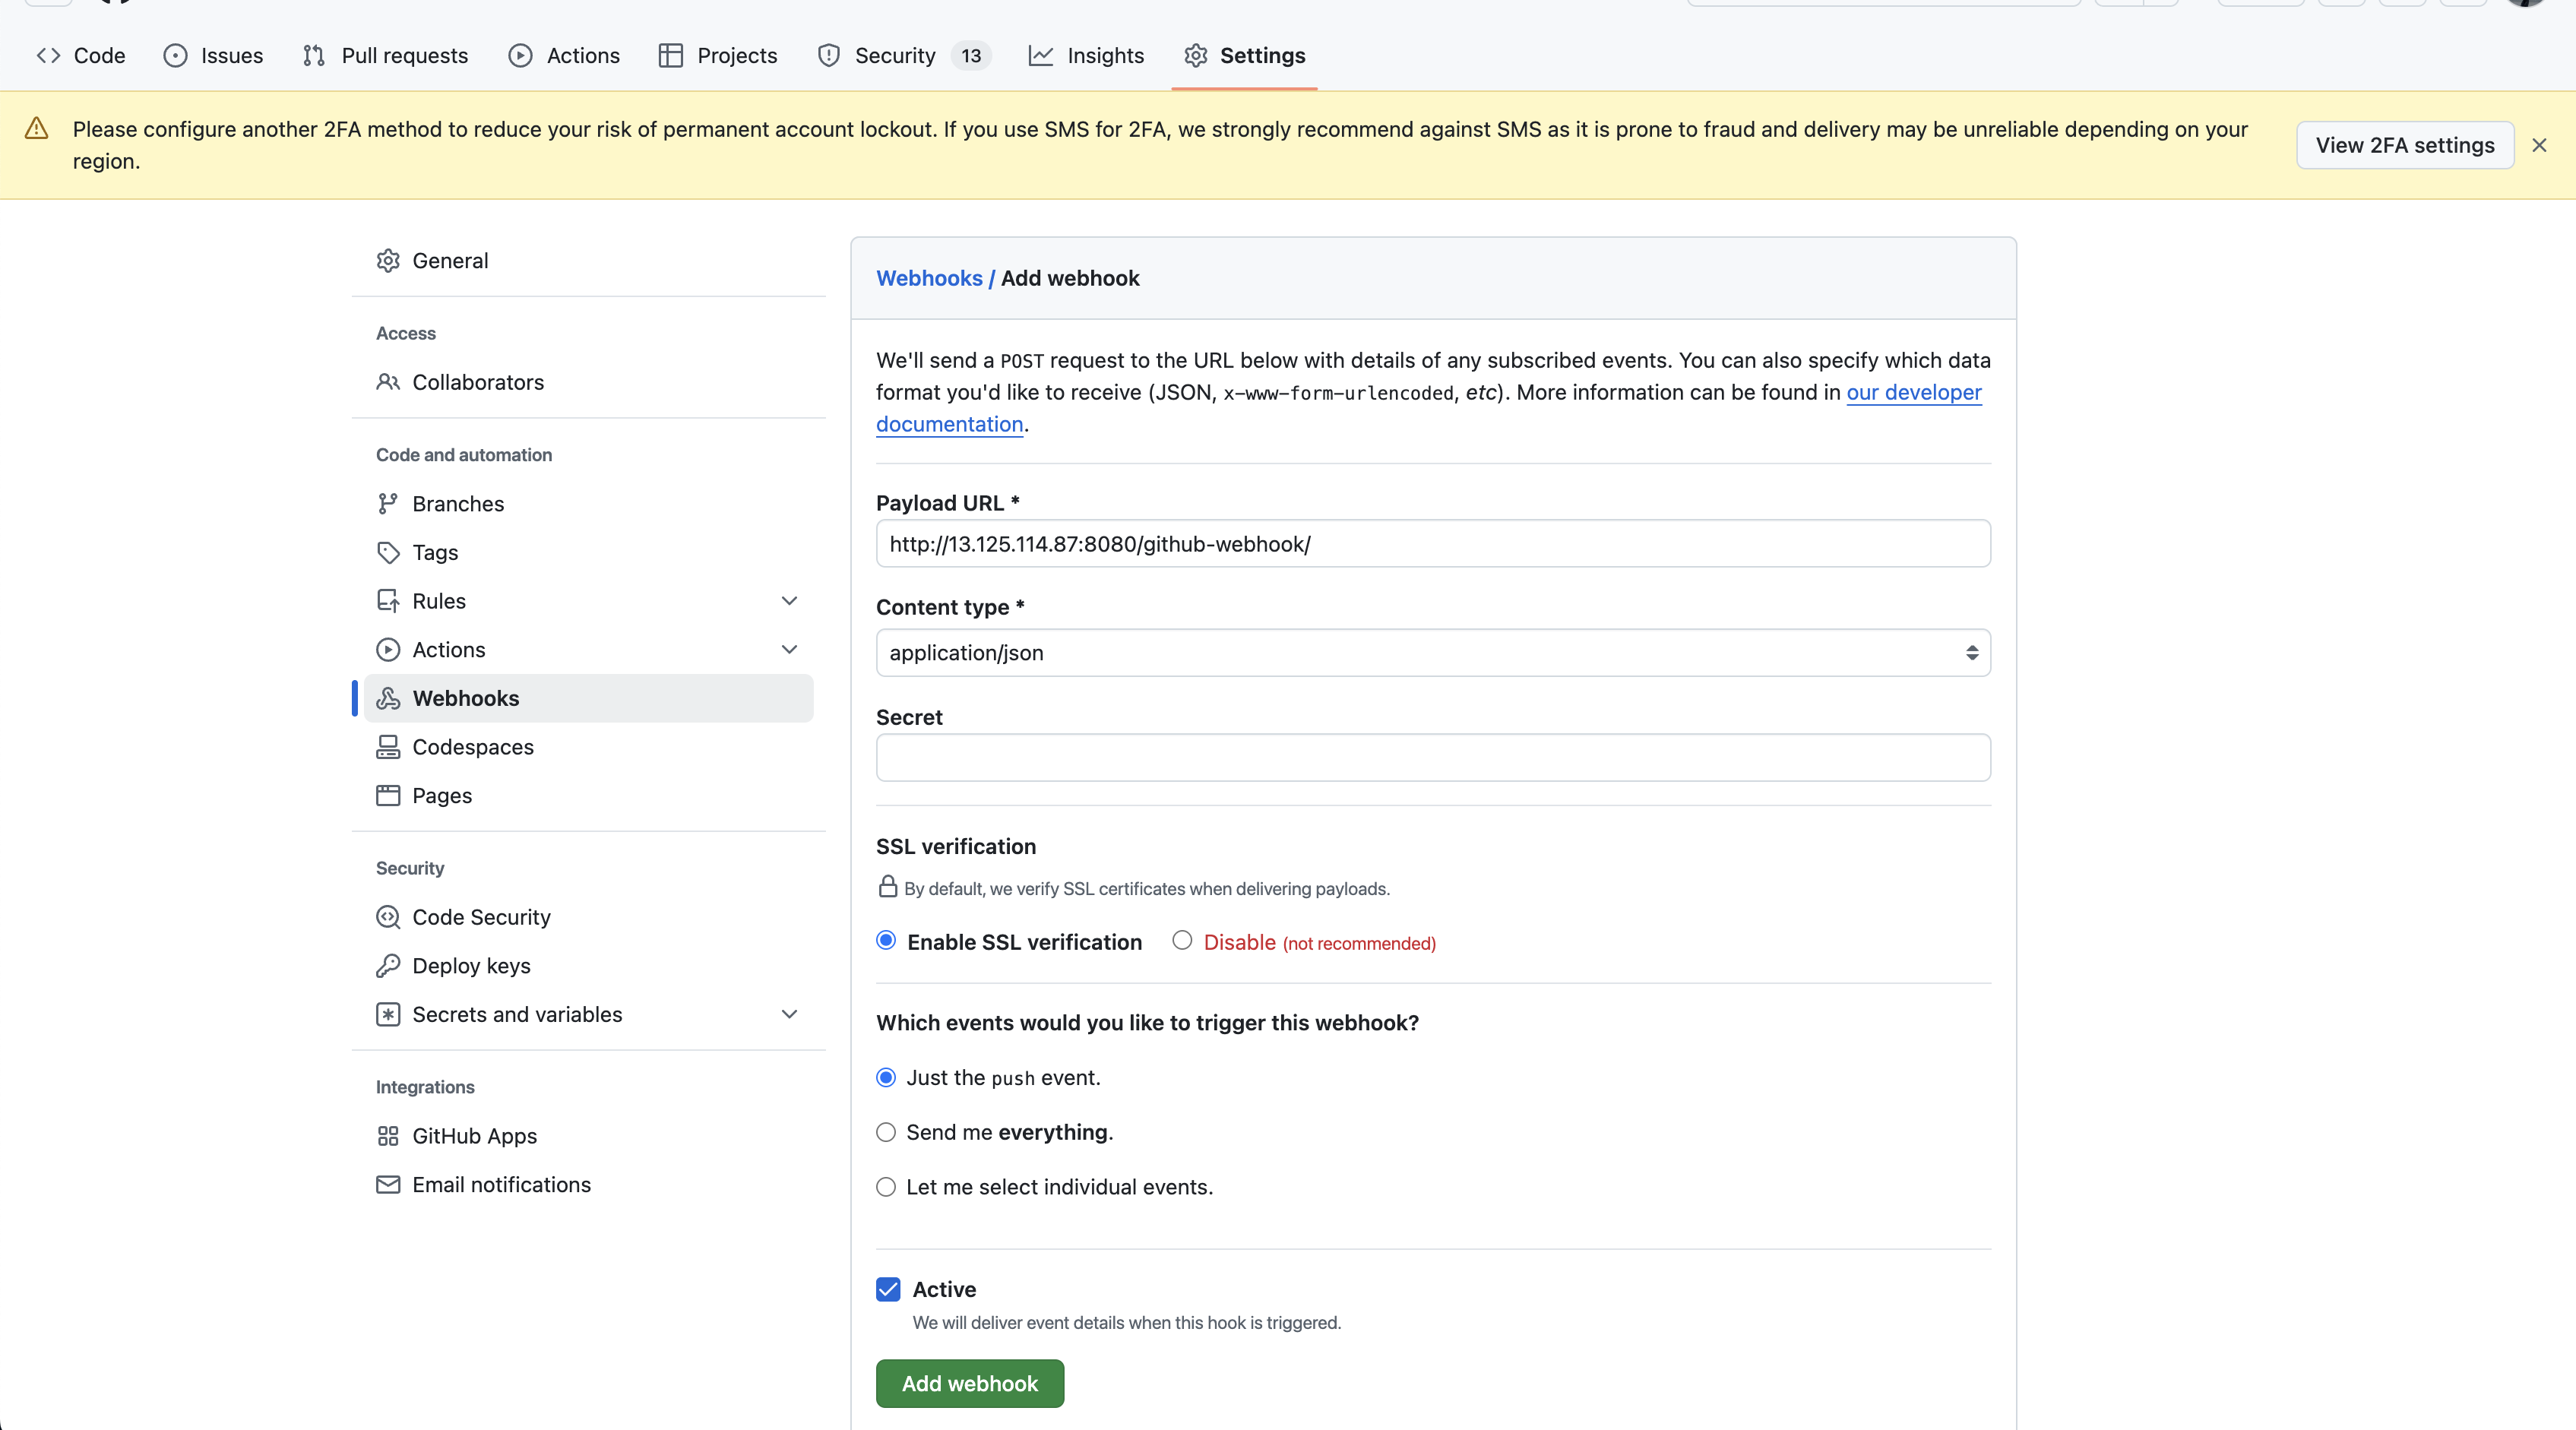Open the developer documentation link
The width and height of the screenshot is (2576, 1430).
click(x=1913, y=393)
